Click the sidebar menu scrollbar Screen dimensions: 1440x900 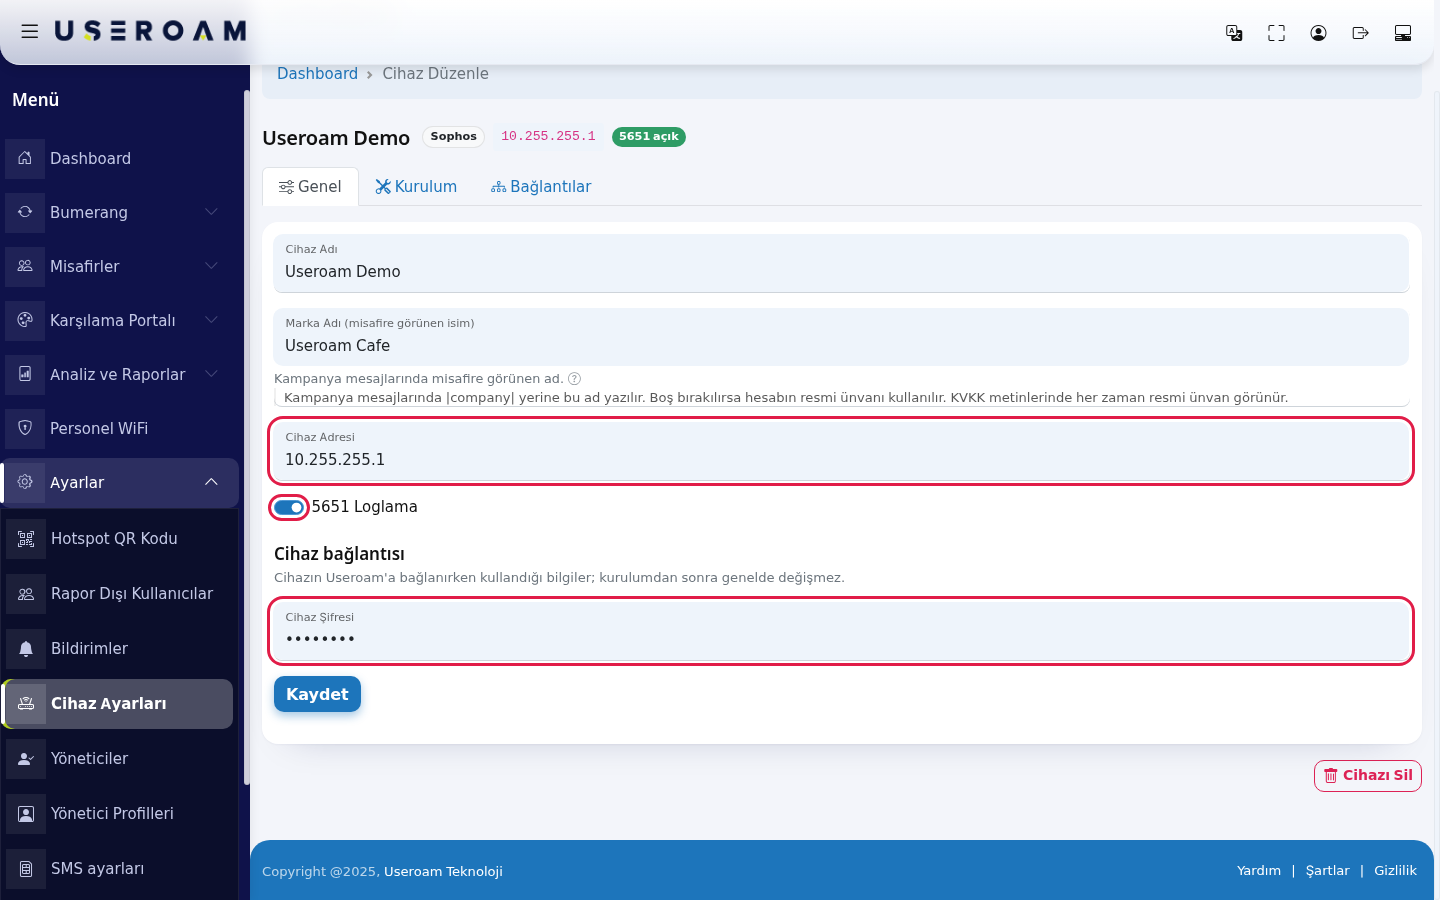(x=246, y=437)
